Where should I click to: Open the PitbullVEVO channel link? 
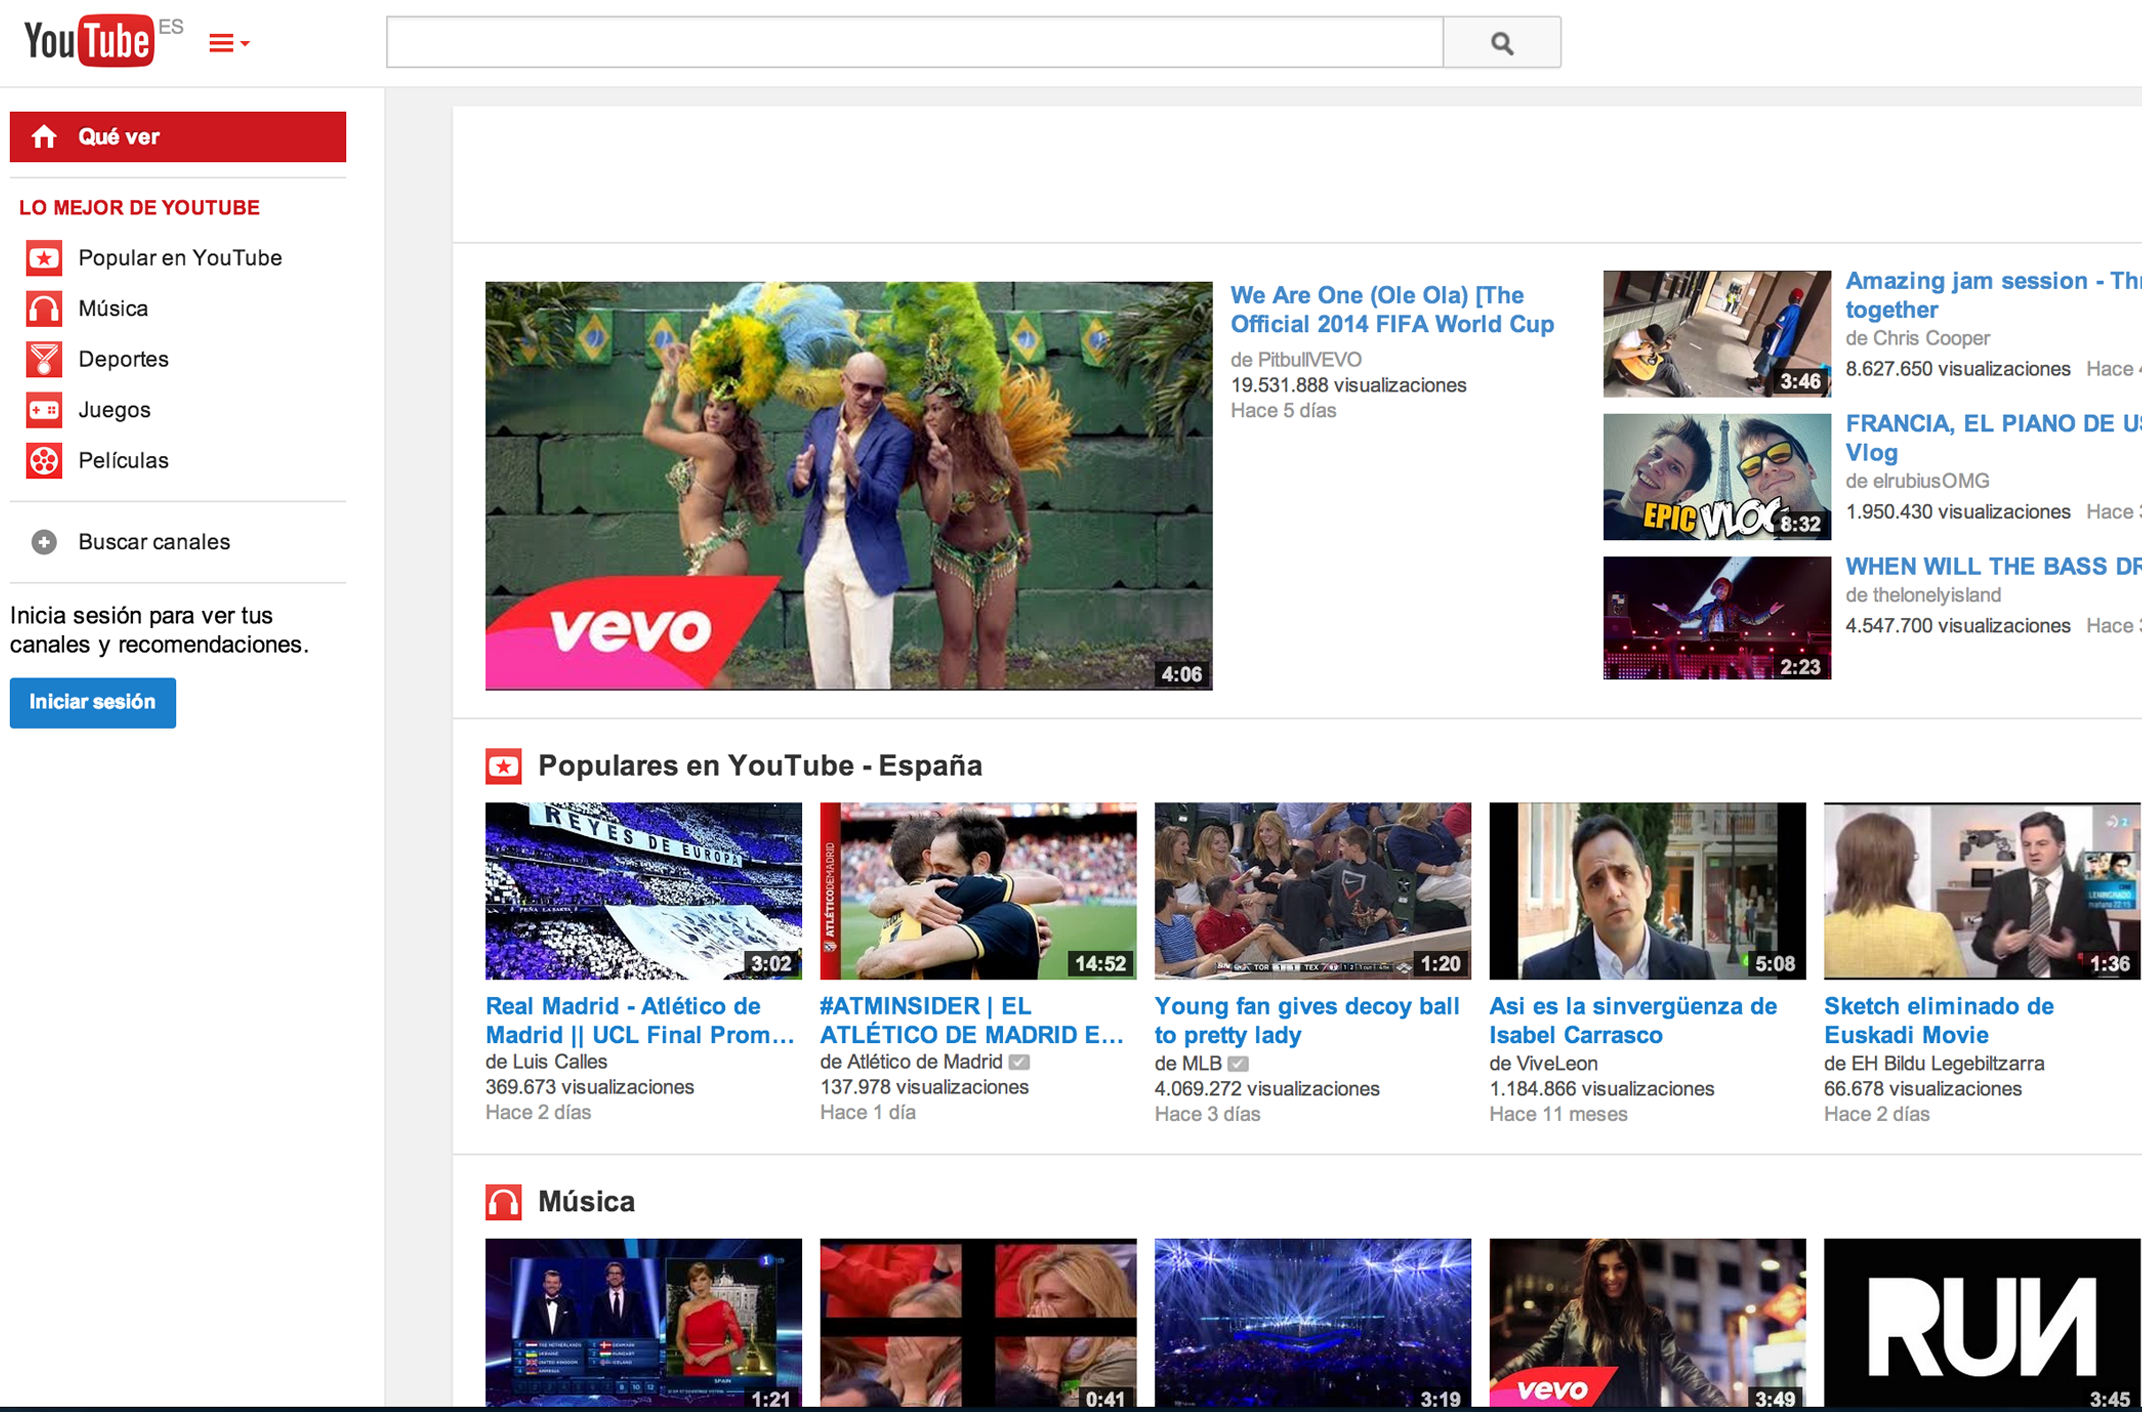(x=1310, y=359)
